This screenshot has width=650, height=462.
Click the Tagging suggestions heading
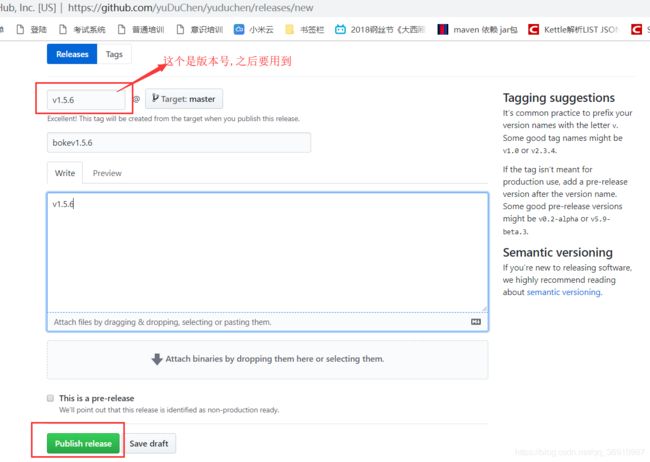pyautogui.click(x=559, y=98)
